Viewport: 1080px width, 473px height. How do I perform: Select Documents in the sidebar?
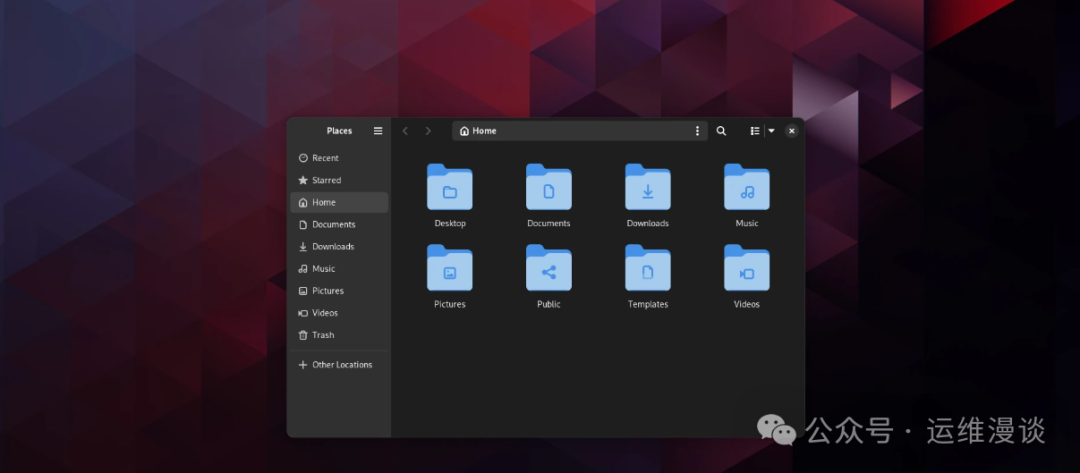point(333,225)
